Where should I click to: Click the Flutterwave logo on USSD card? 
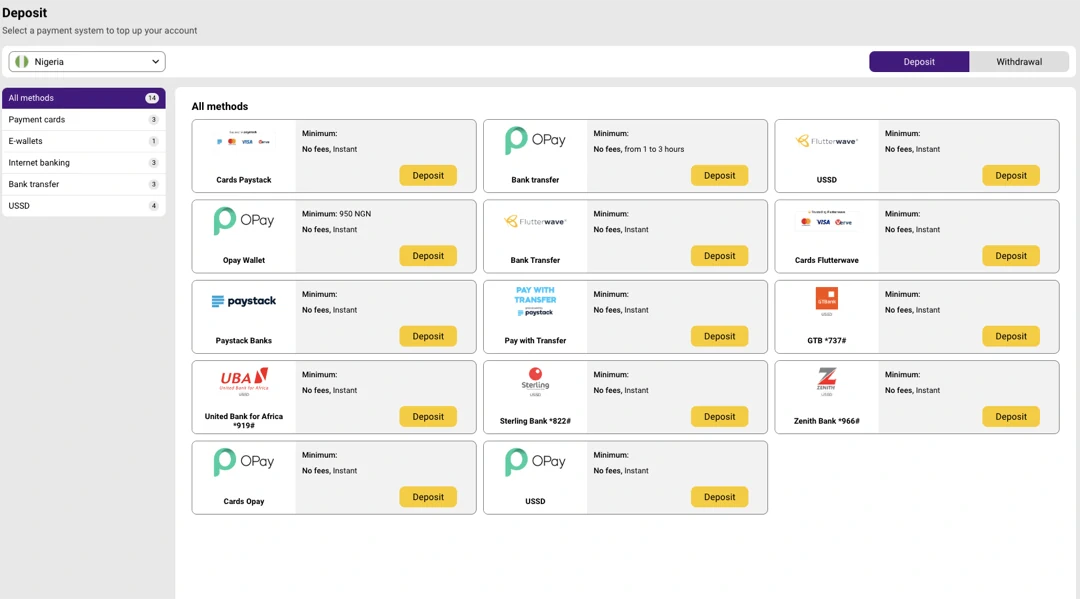click(x=827, y=141)
